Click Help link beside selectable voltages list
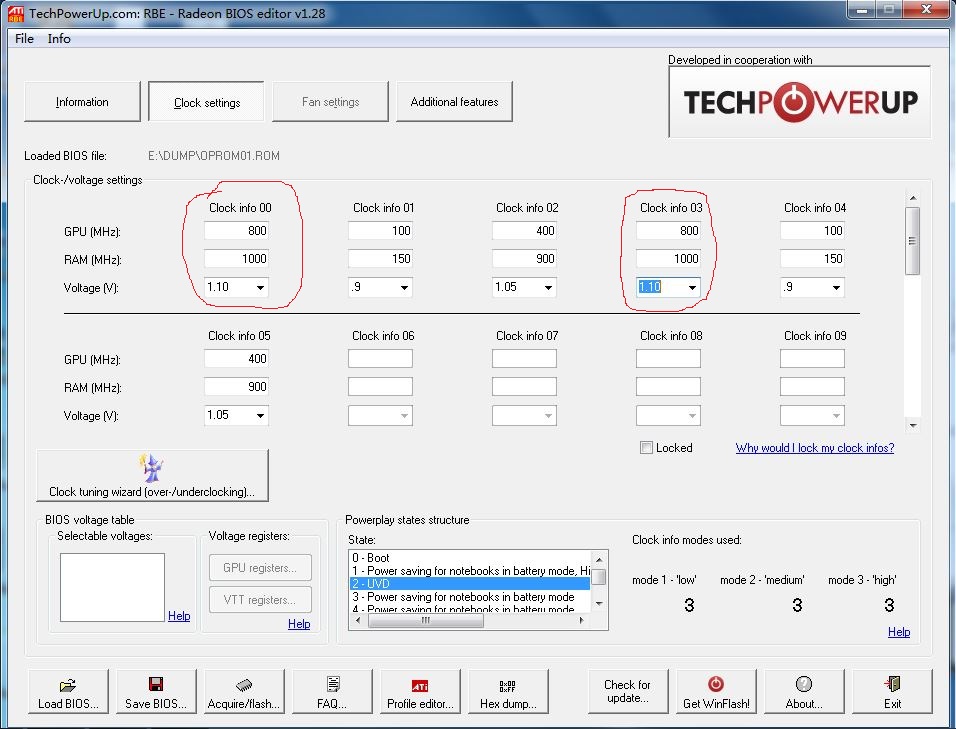This screenshot has height=729, width=956. pos(179,616)
